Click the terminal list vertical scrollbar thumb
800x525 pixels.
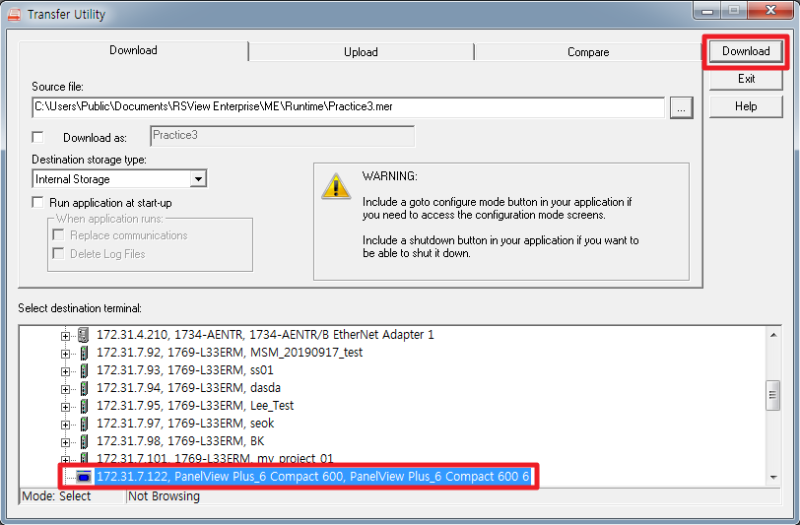(773, 395)
